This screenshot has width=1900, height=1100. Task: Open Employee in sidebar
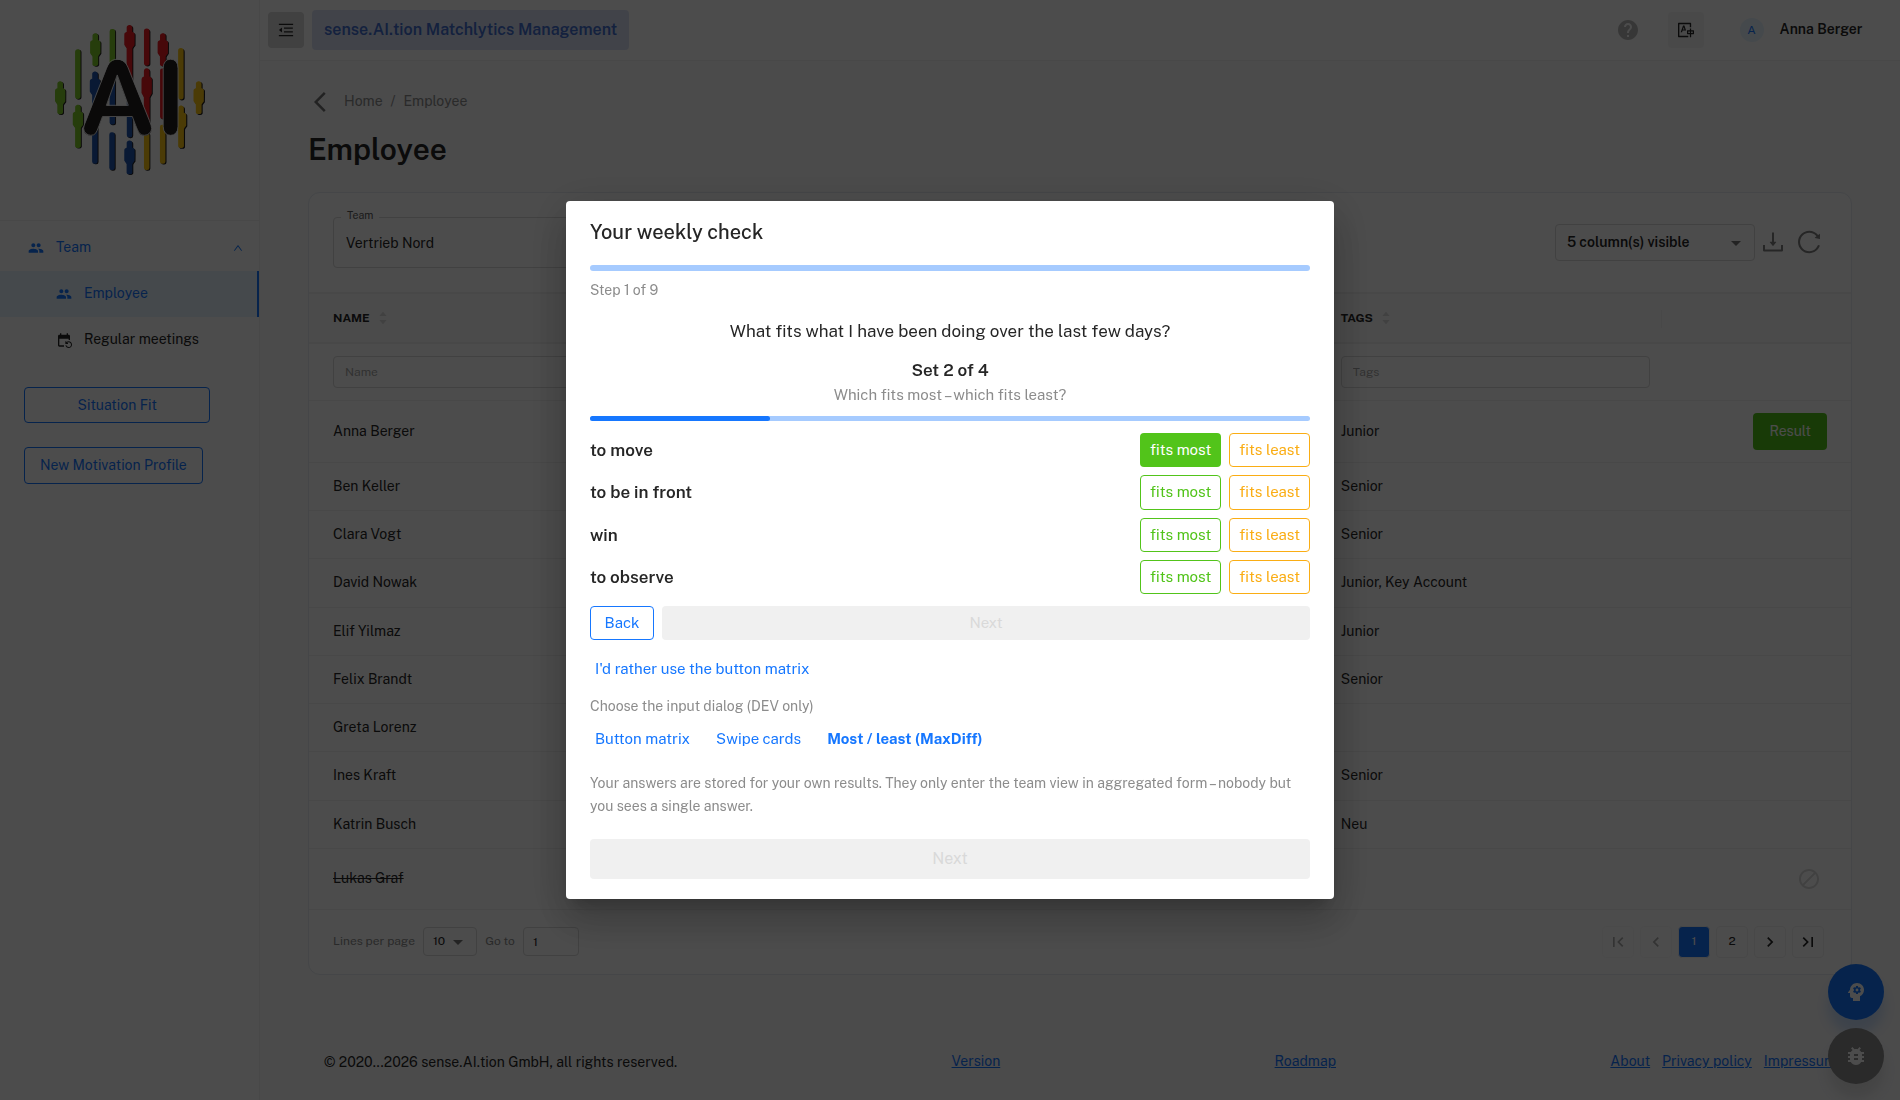129,294
